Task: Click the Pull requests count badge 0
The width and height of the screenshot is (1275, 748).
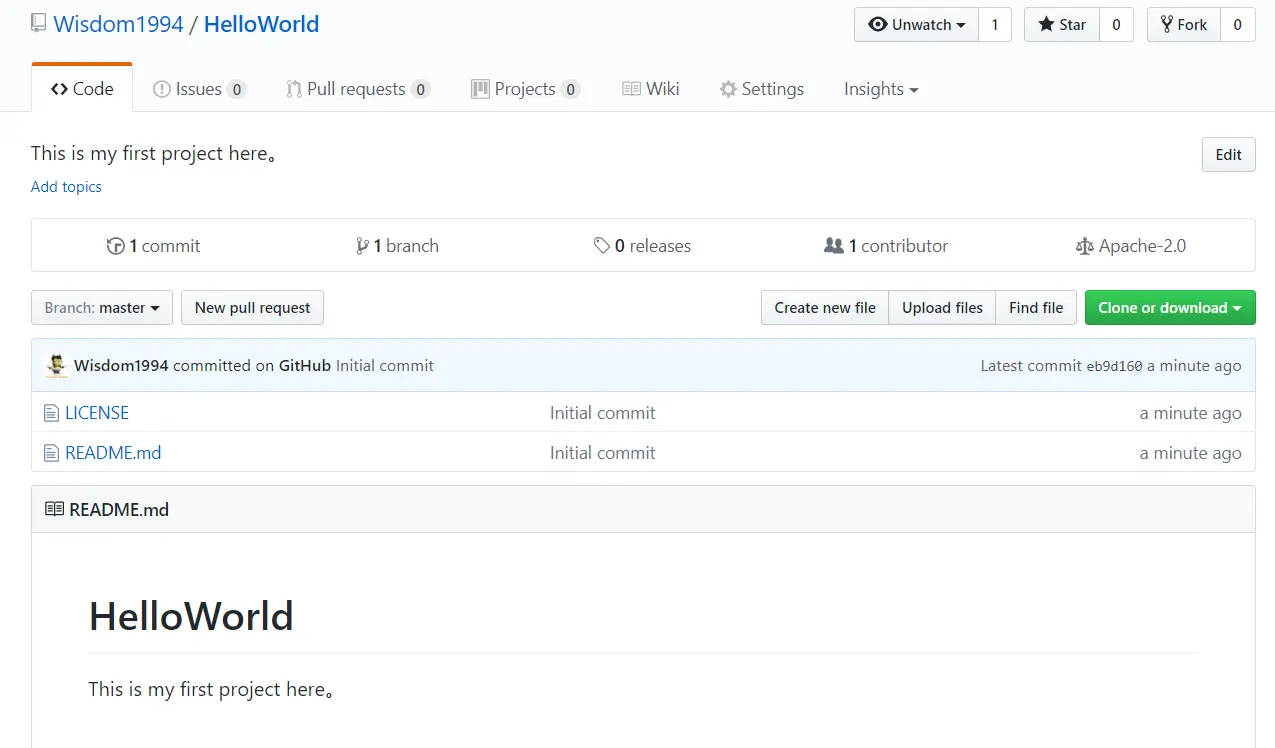Action: click(421, 90)
